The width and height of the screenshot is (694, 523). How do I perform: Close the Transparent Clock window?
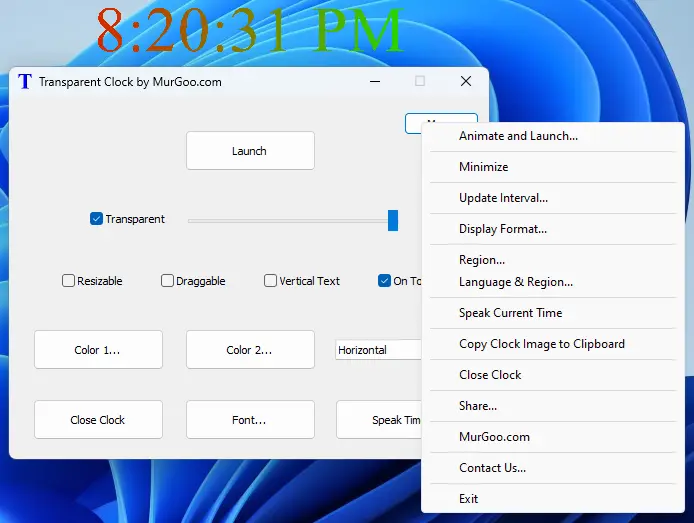point(466,82)
